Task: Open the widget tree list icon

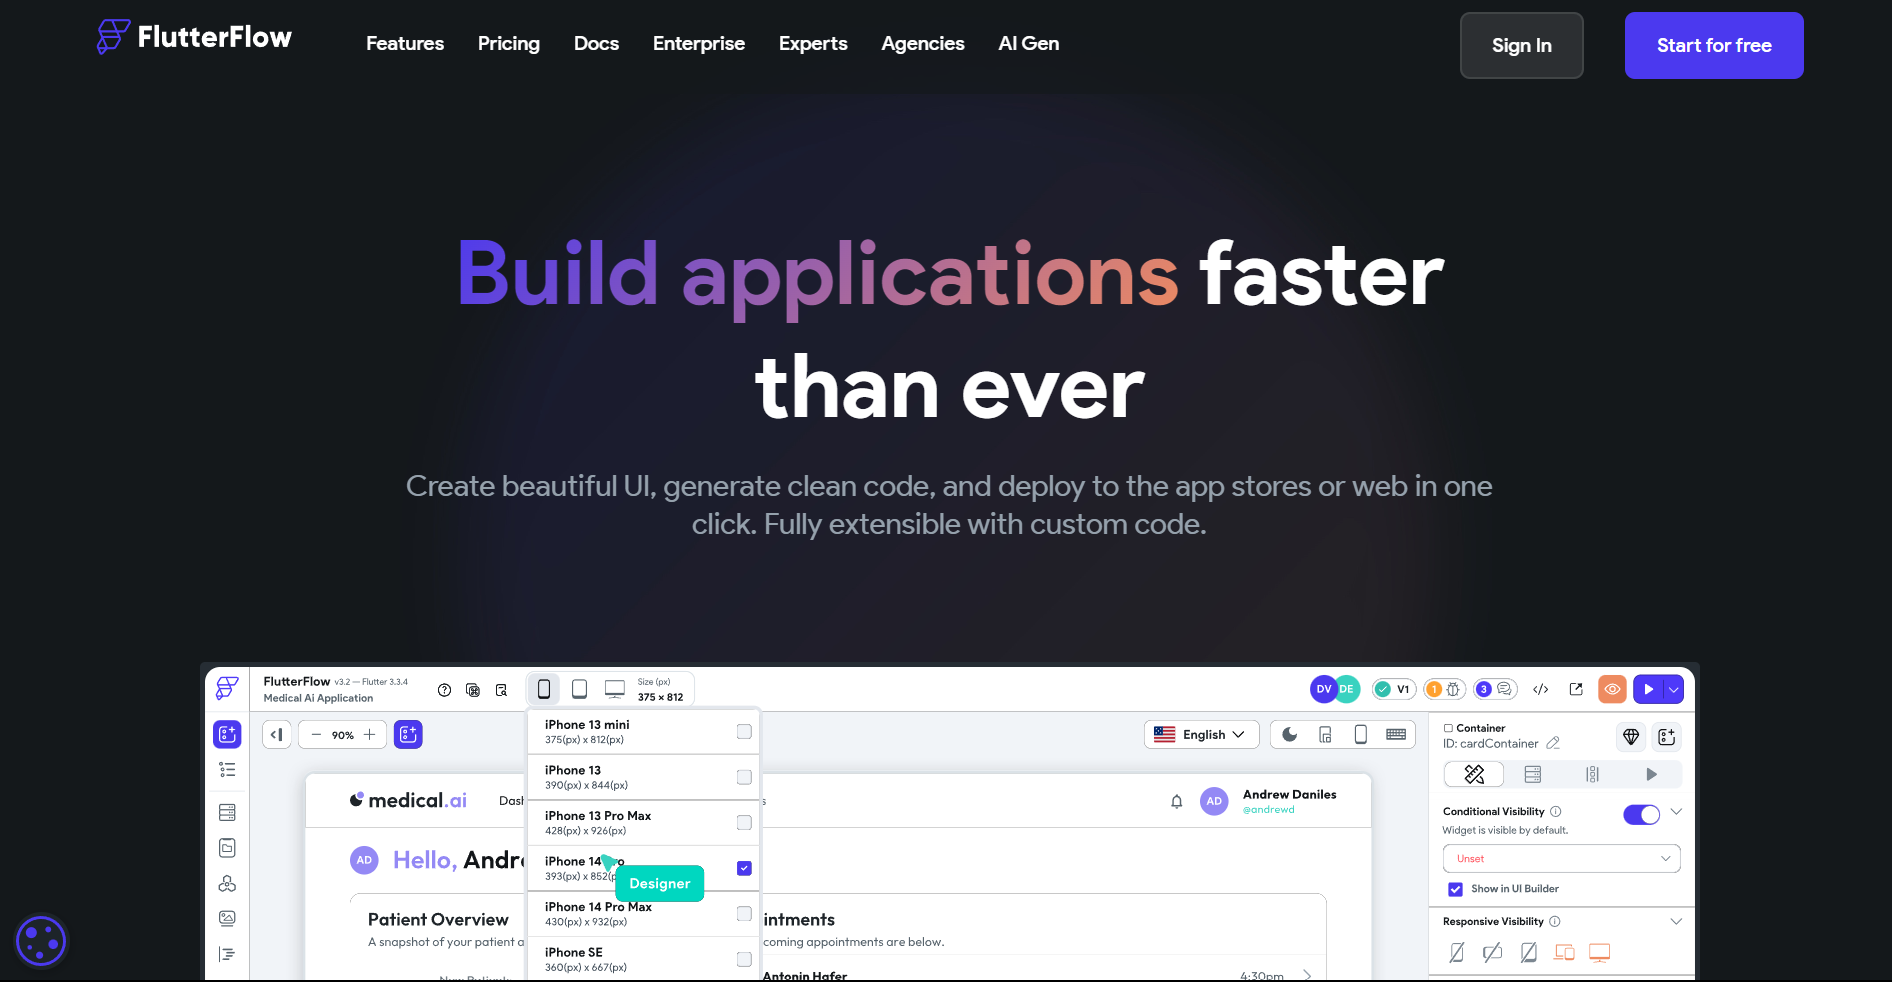Action: (227, 770)
